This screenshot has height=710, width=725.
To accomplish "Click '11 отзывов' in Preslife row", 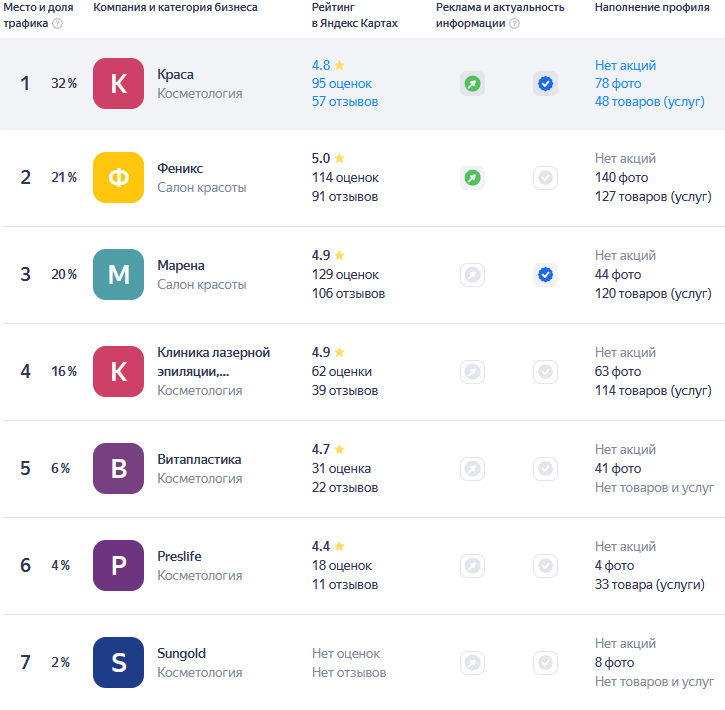I will (345, 585).
